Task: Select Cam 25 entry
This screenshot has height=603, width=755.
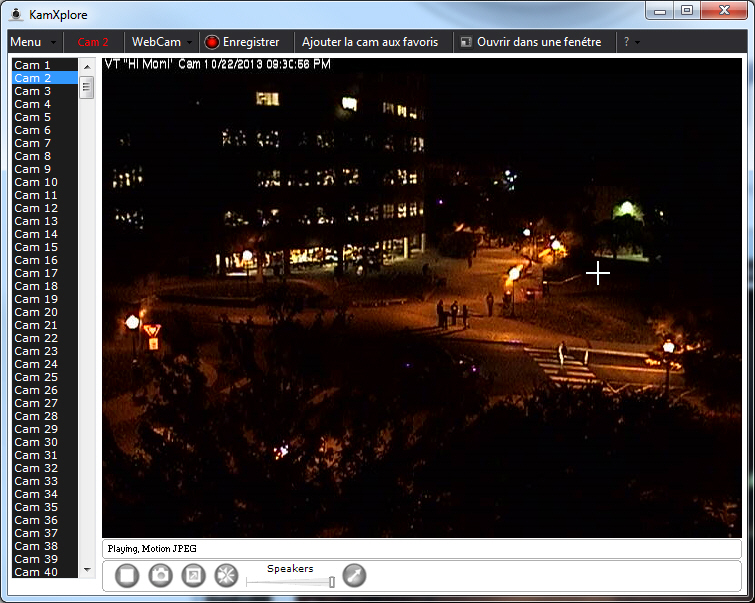Action: click(x=45, y=377)
